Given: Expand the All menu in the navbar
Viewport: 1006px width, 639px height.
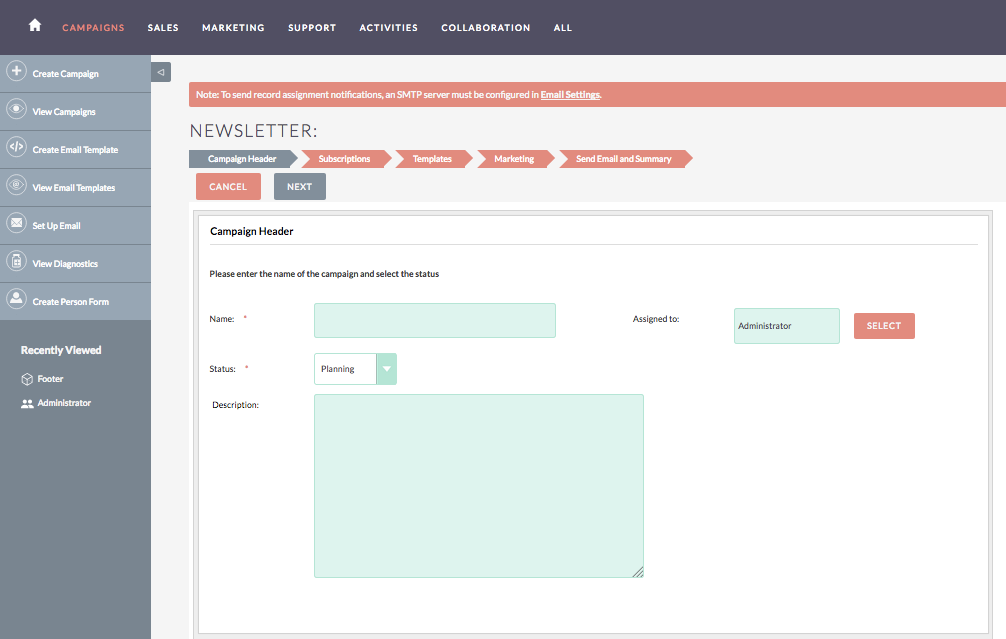Looking at the screenshot, I should 563,28.
